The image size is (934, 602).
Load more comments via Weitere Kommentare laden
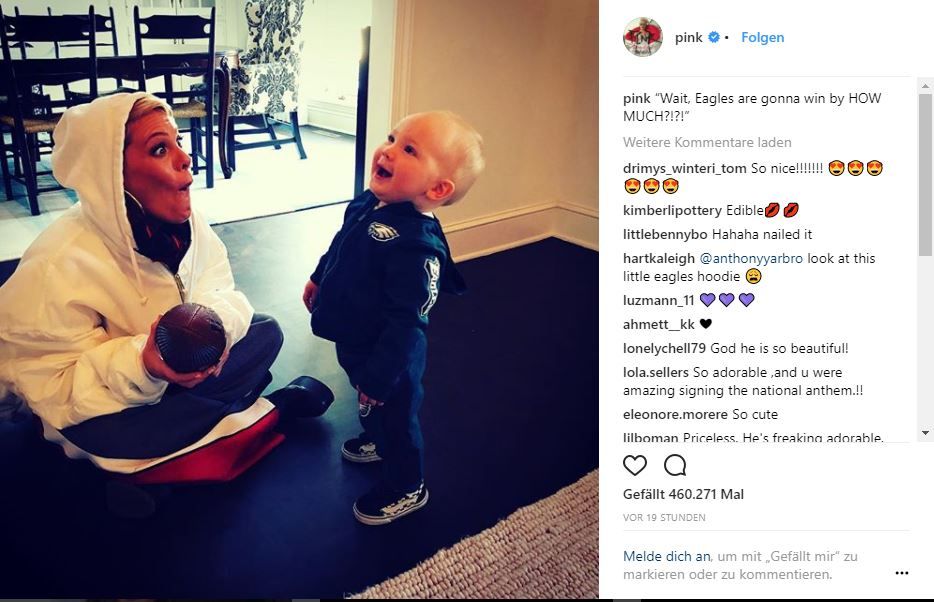pyautogui.click(x=707, y=142)
